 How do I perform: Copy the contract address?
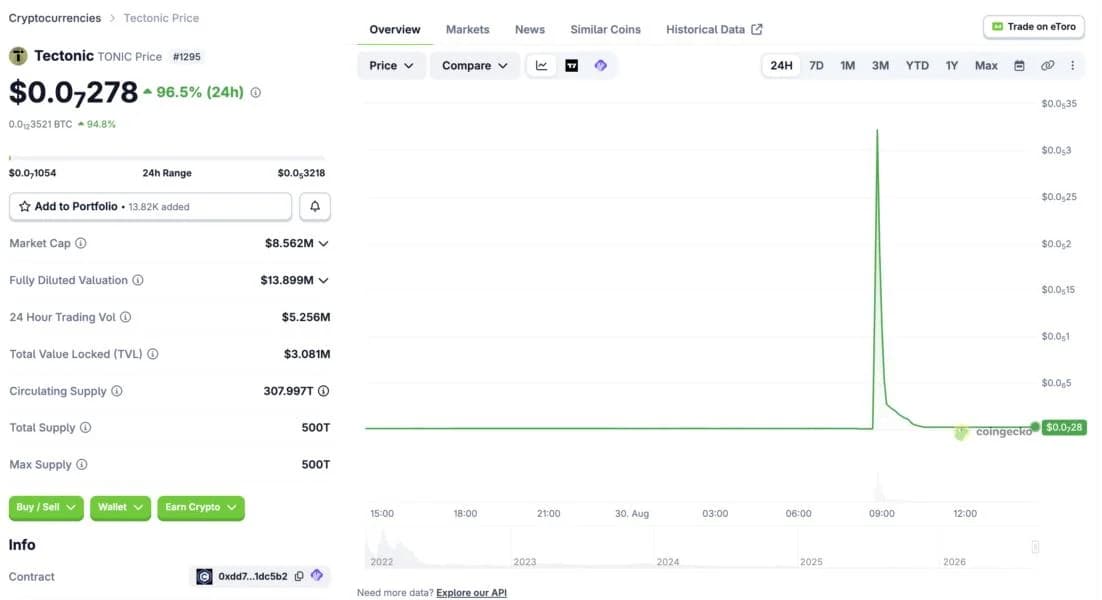click(x=299, y=576)
